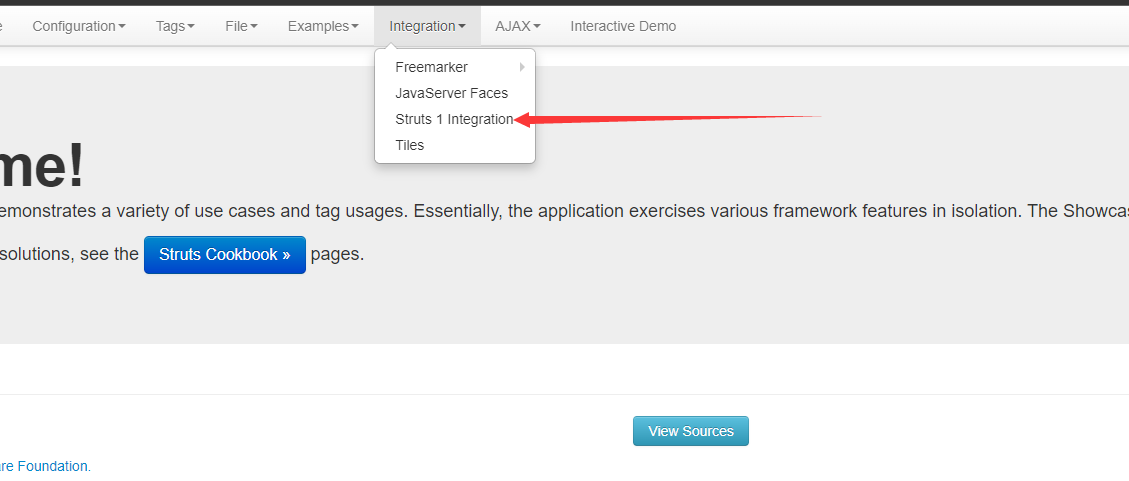Click the Struts Cookbook button
Viewport: 1129px width, 481px height.
point(225,255)
